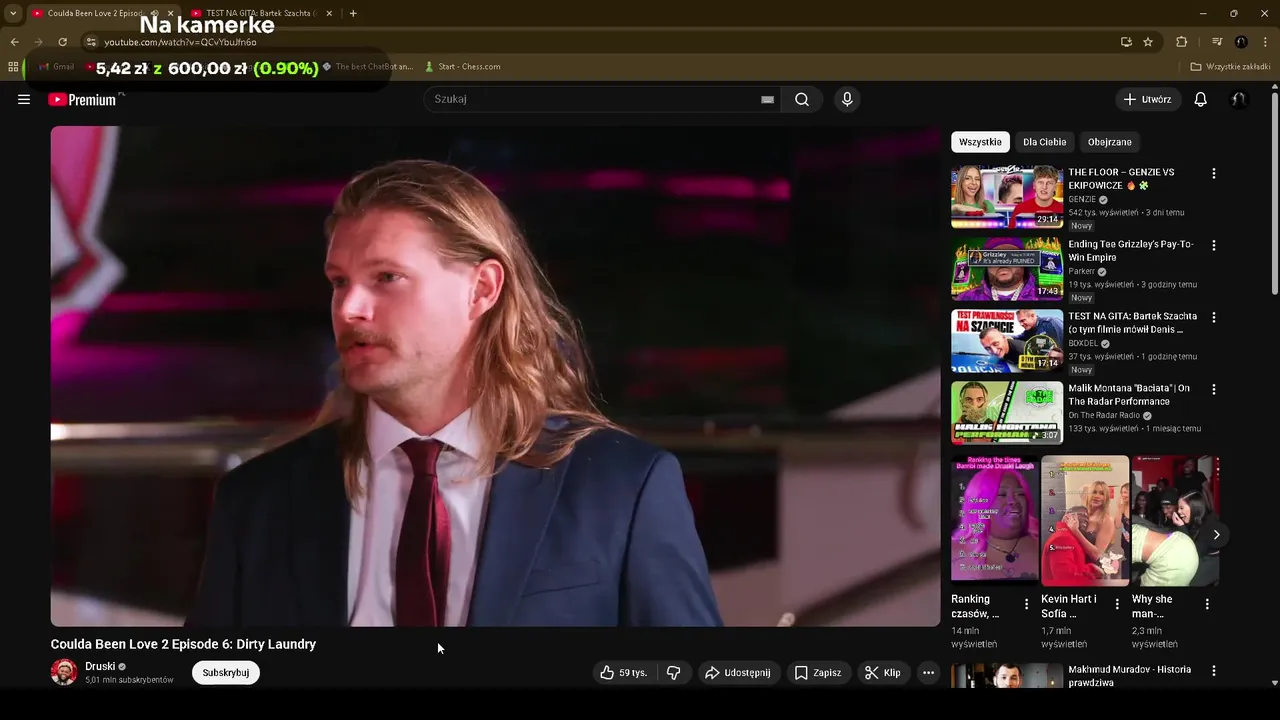Click install app icon in address bar
The height and width of the screenshot is (720, 1280).
[1126, 42]
